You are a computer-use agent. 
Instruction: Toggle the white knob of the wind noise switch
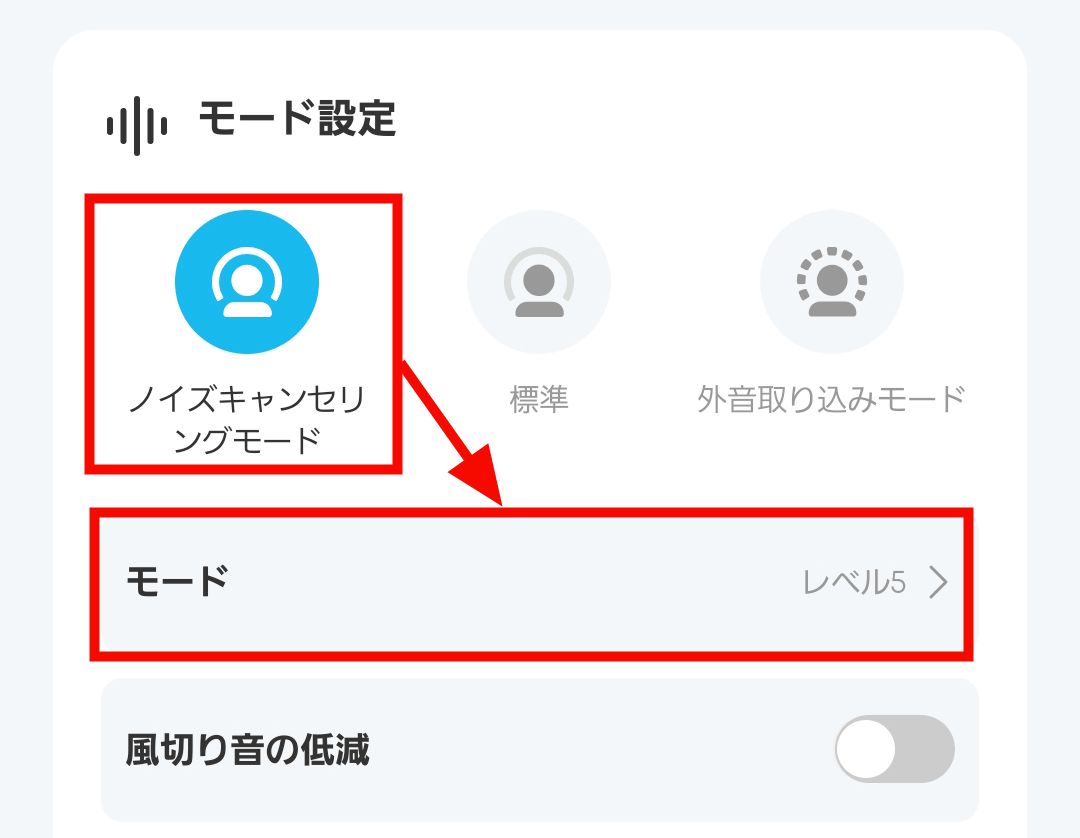pyautogui.click(x=866, y=749)
